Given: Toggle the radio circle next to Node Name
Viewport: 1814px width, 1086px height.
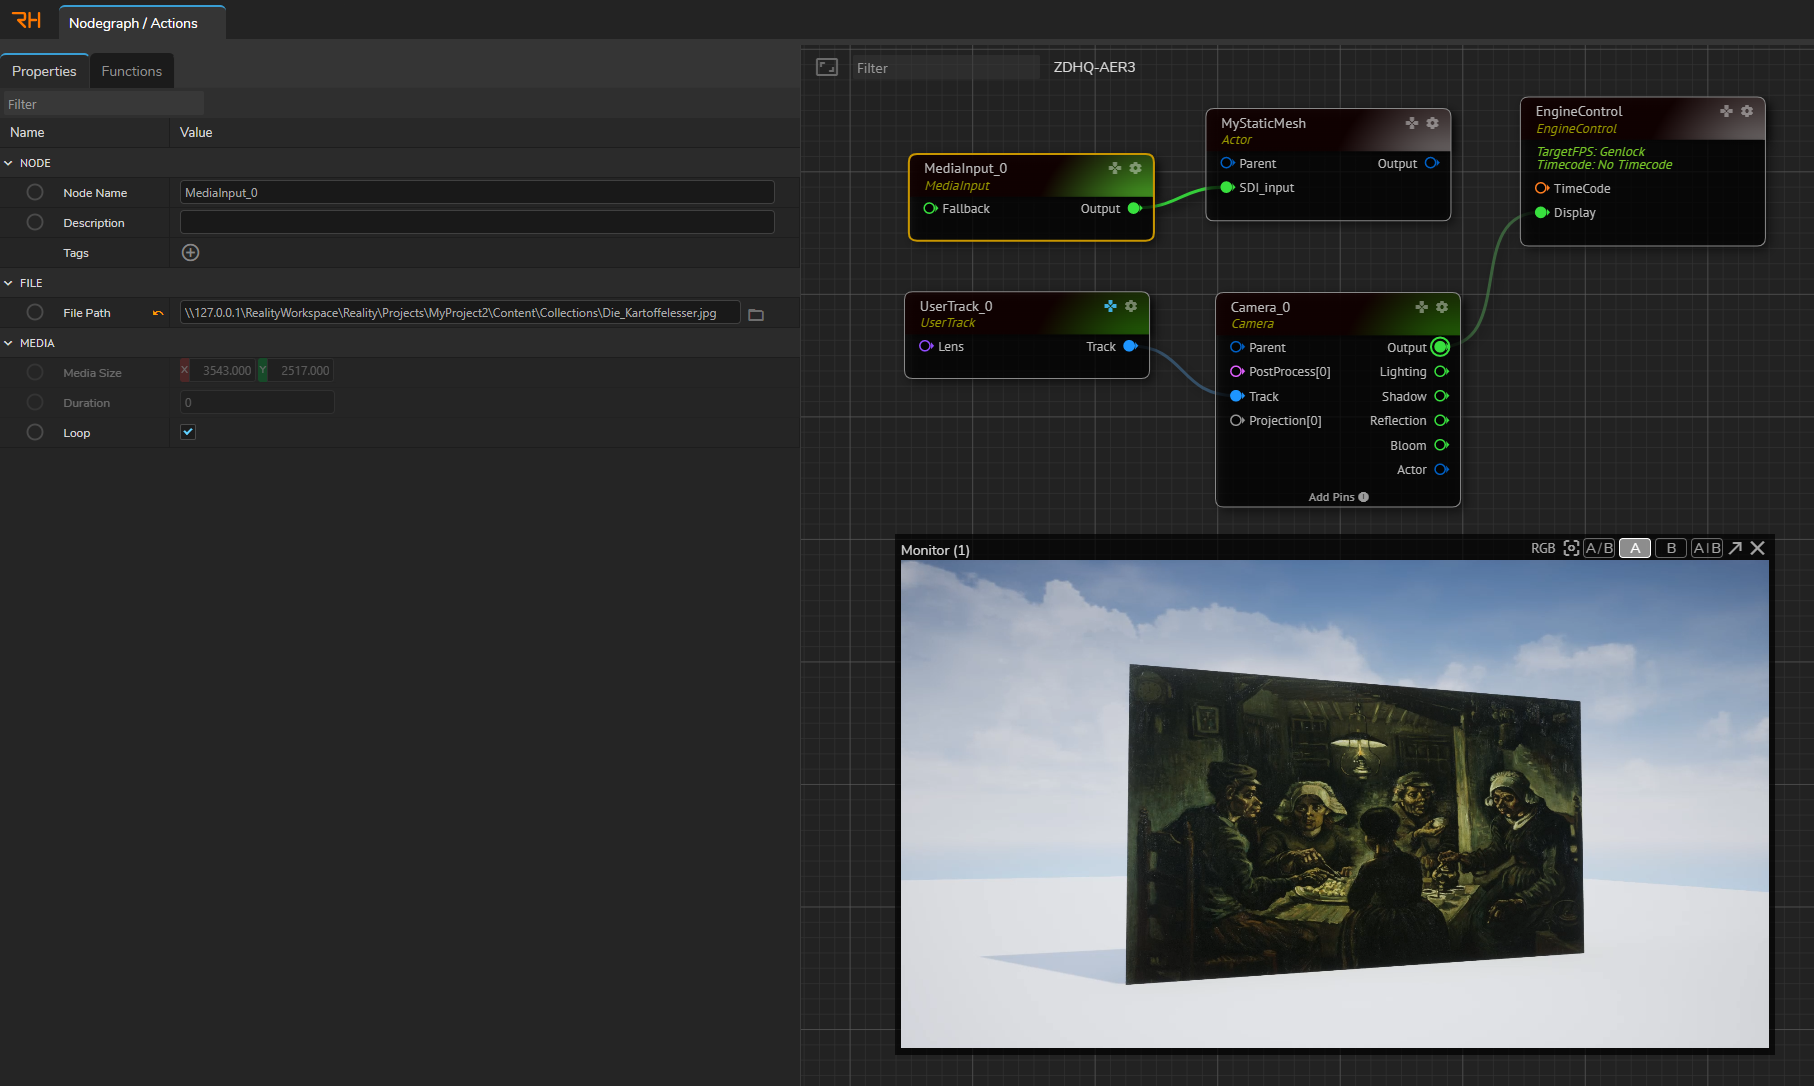Looking at the screenshot, I should [x=35, y=192].
